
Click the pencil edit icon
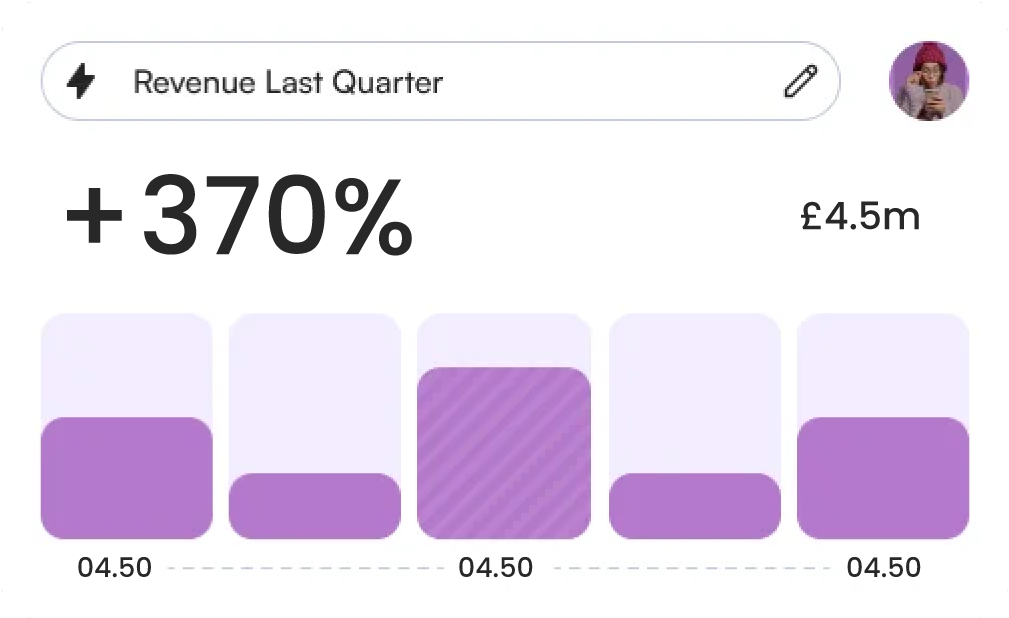click(x=800, y=82)
